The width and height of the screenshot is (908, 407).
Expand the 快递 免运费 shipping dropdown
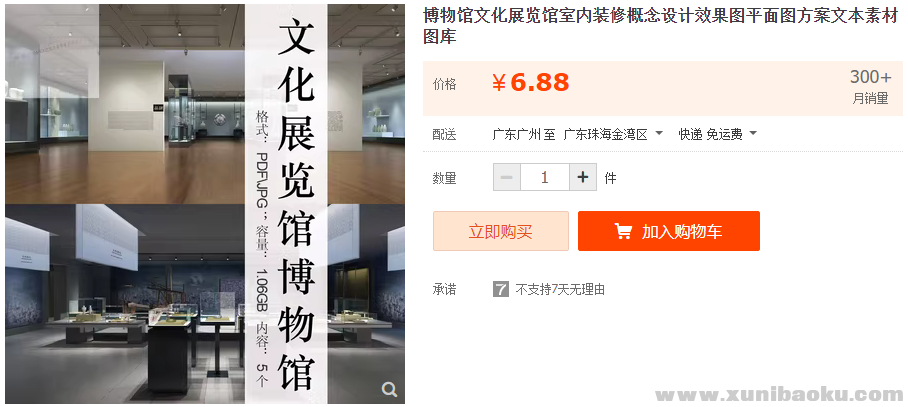(718, 135)
